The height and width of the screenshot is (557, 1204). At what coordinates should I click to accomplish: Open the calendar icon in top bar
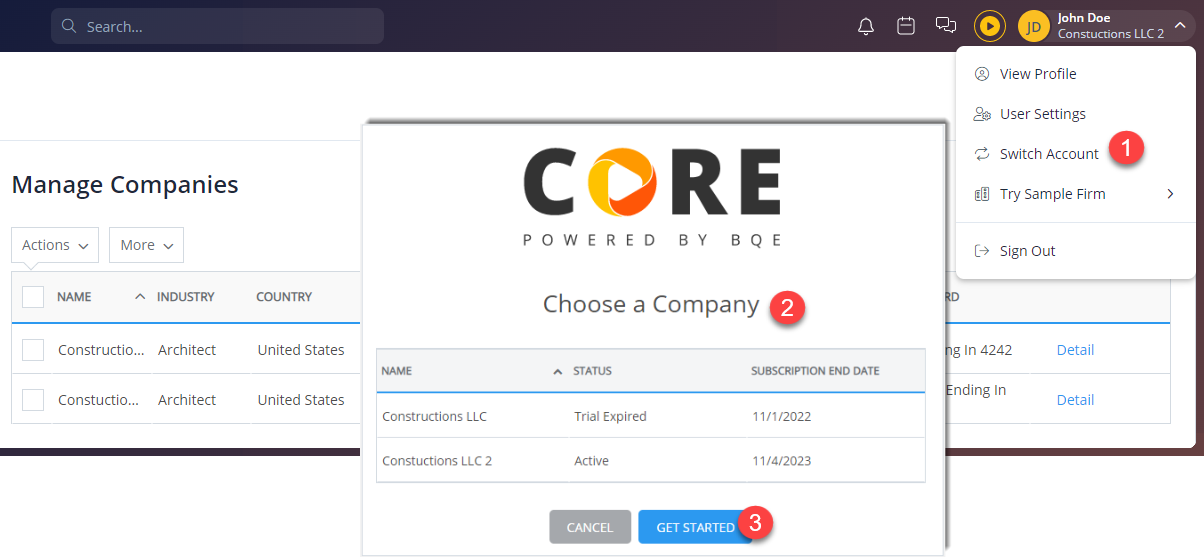(906, 26)
